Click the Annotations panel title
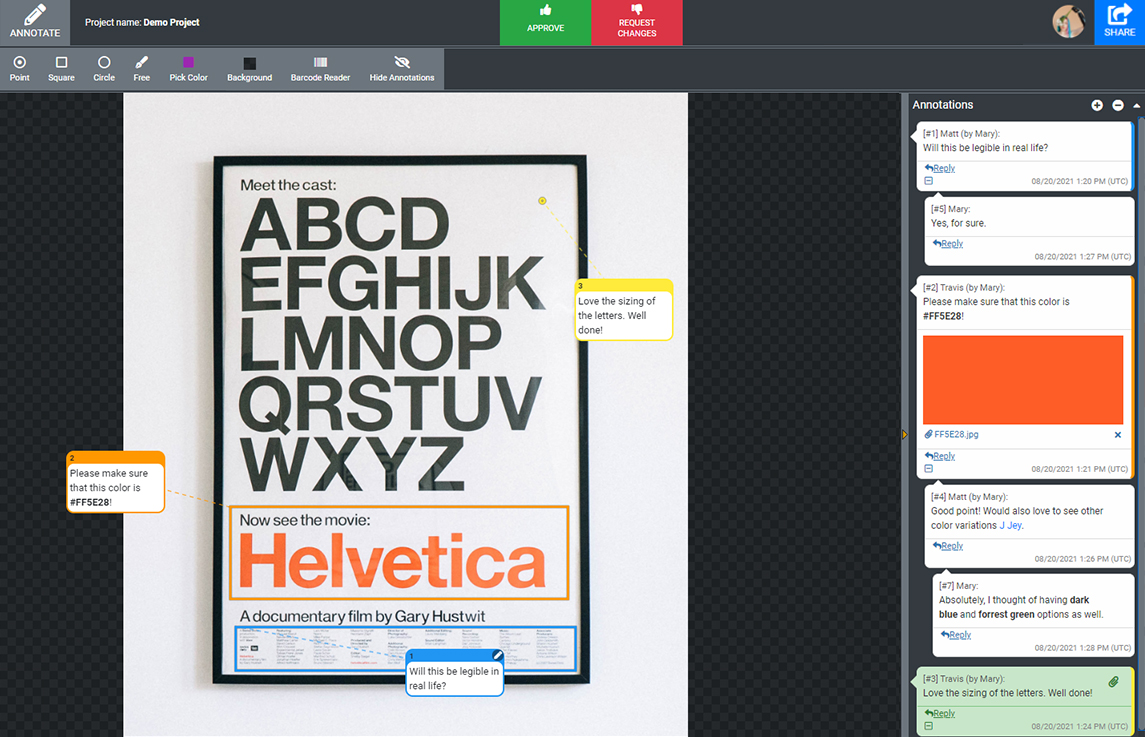This screenshot has height=737, width=1145. 943,105
